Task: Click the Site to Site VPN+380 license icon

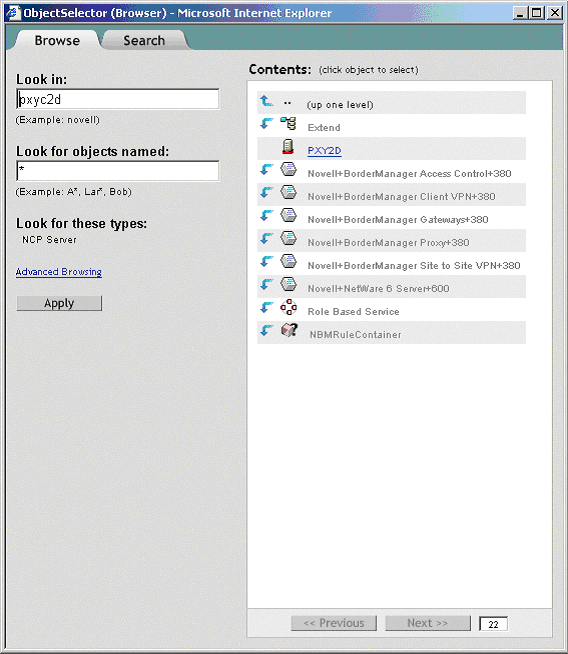Action: pos(288,262)
